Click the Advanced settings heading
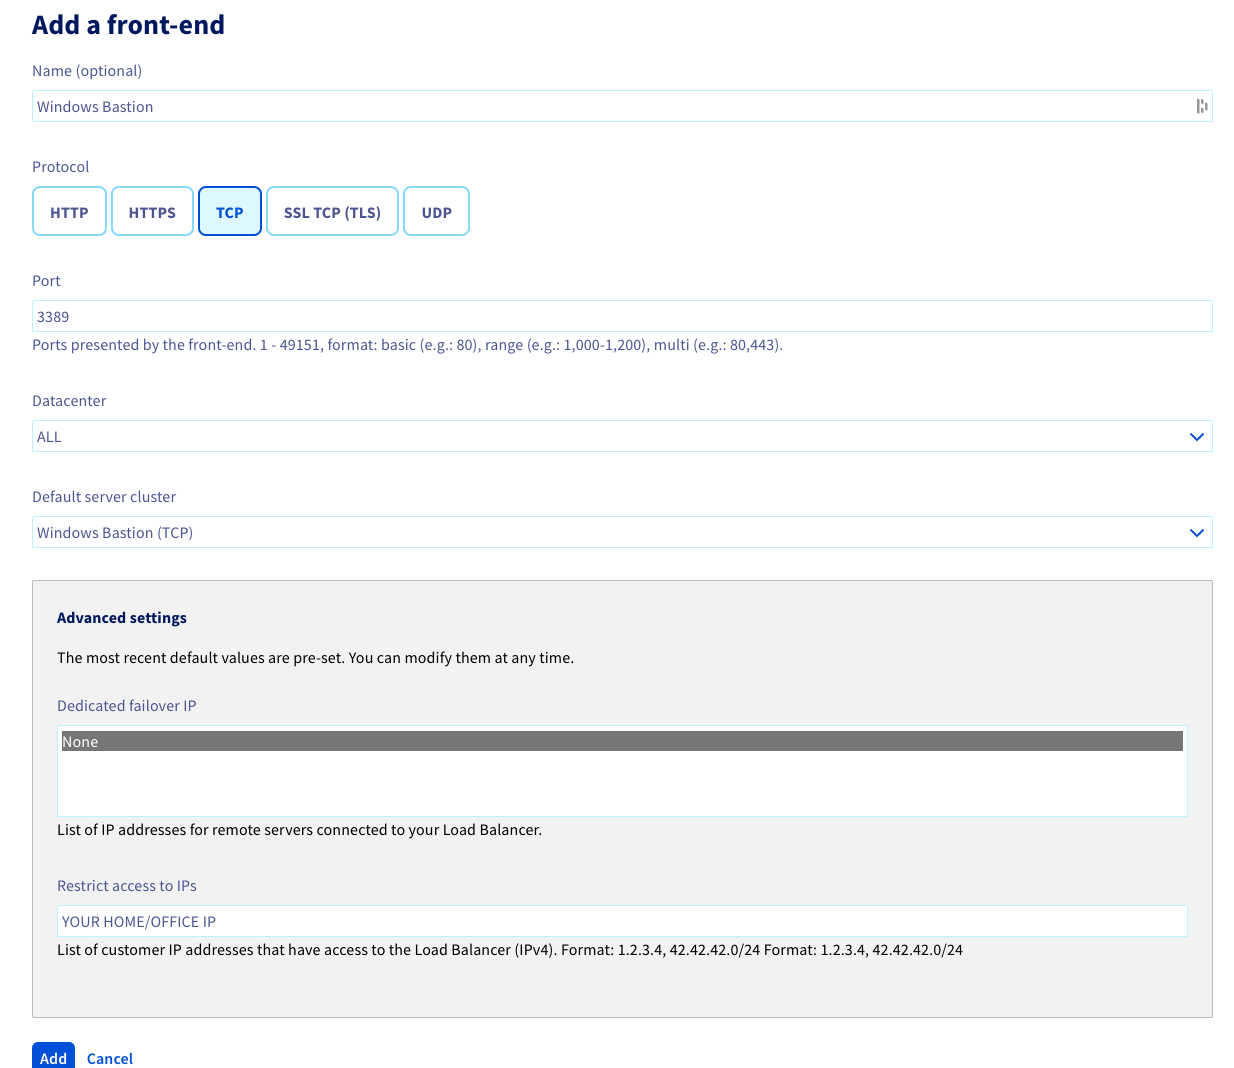This screenshot has width=1234, height=1068. click(x=122, y=618)
